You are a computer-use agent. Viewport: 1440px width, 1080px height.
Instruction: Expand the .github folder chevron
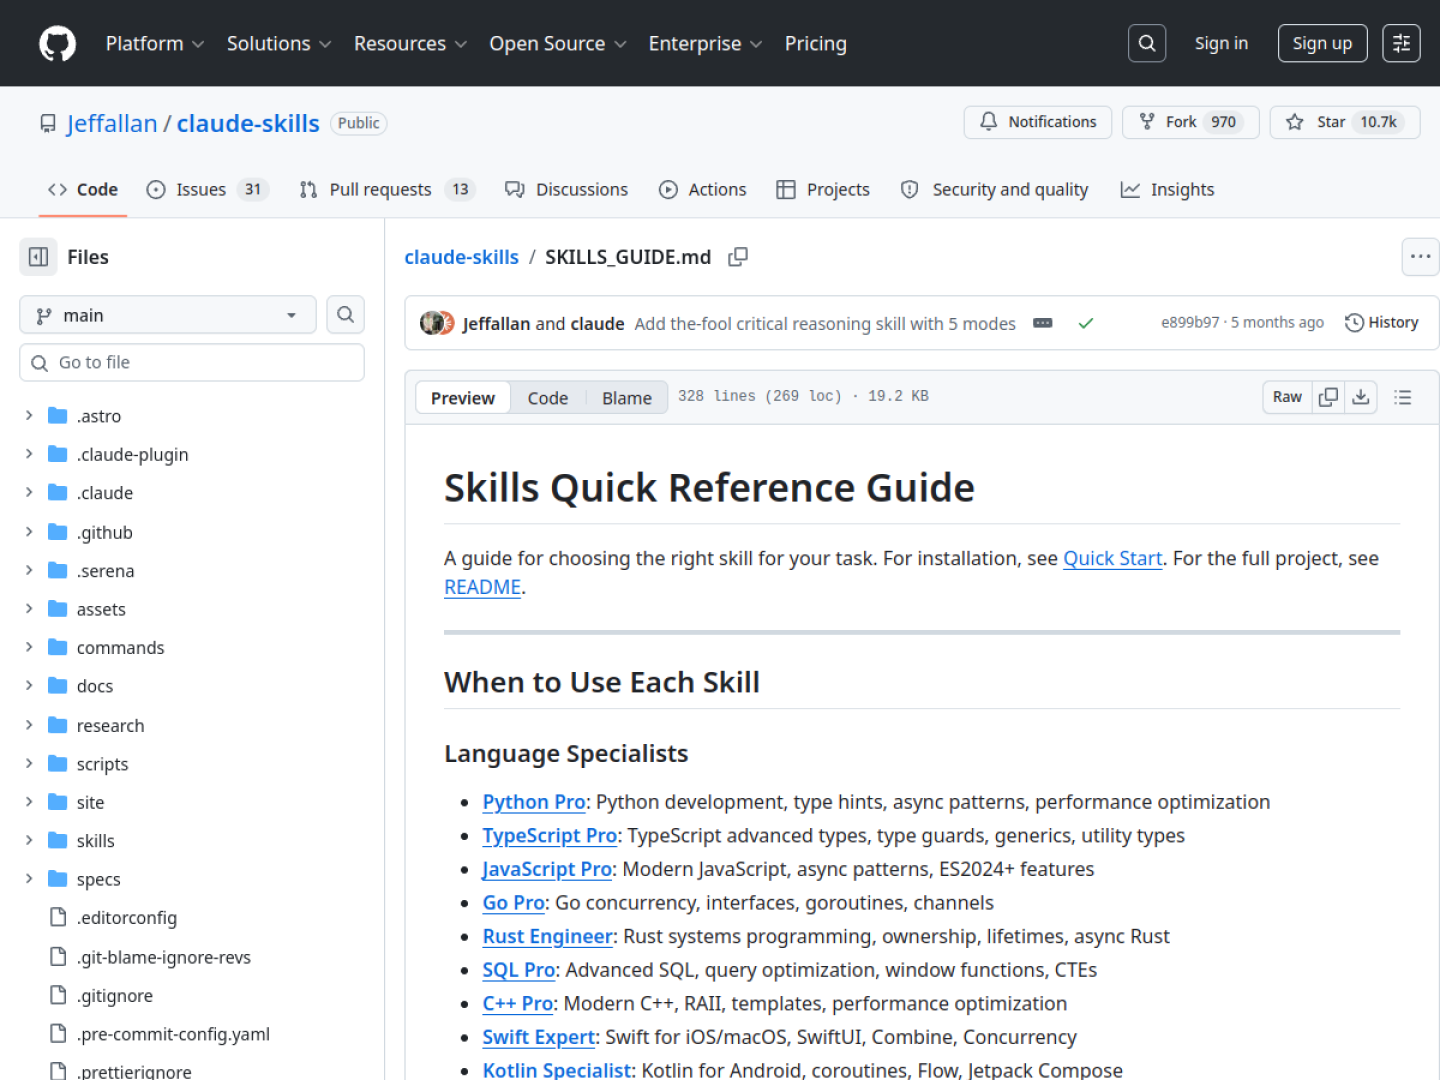(29, 531)
